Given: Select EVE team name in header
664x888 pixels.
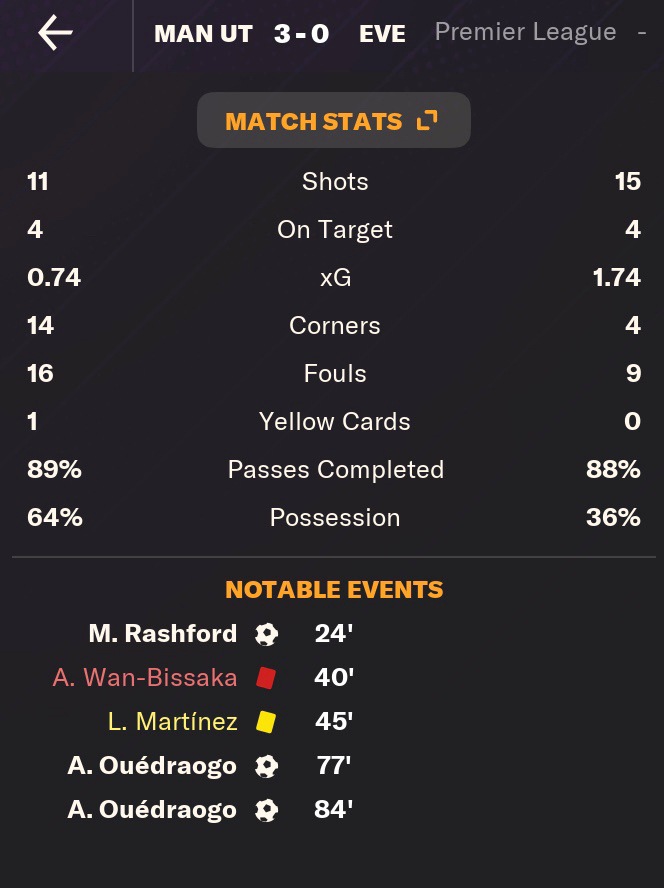Looking at the screenshot, I should (x=382, y=34).
